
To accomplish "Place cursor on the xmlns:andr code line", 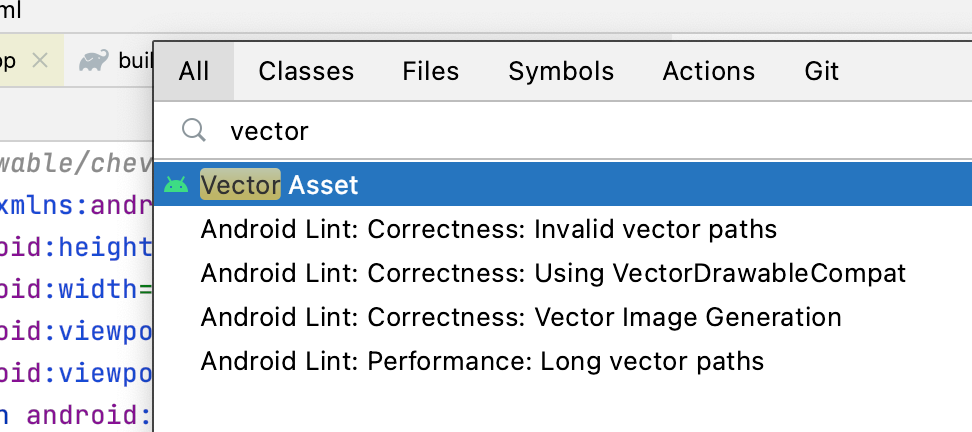I will (x=76, y=206).
